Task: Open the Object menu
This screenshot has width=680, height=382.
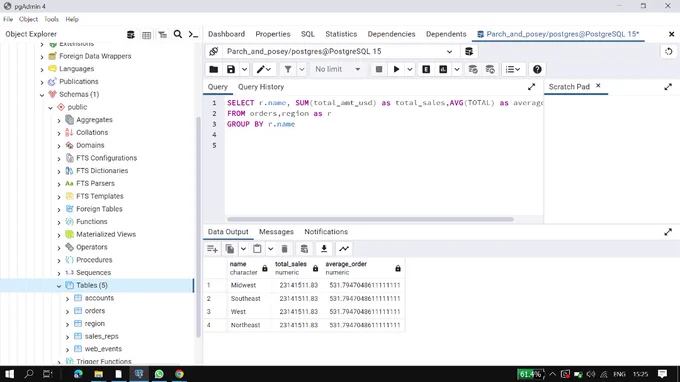Action: point(28,19)
